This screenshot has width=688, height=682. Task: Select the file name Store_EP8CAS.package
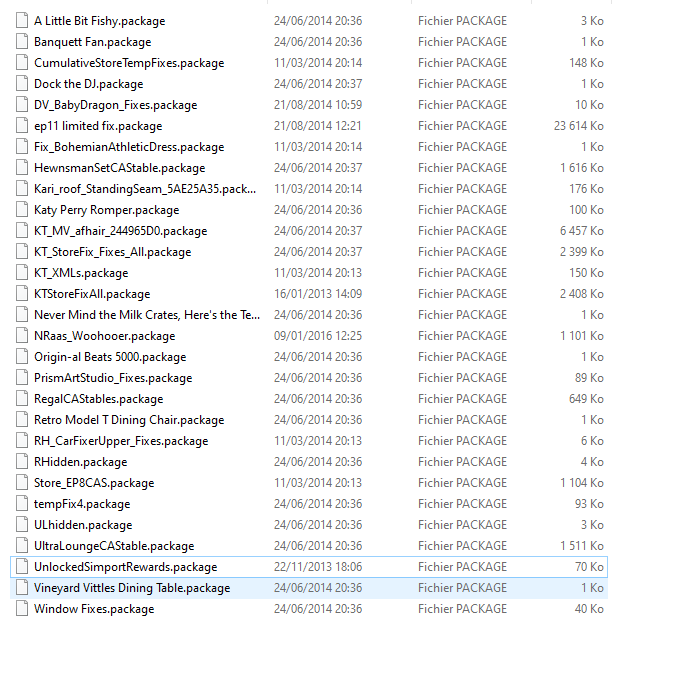[x=94, y=483]
